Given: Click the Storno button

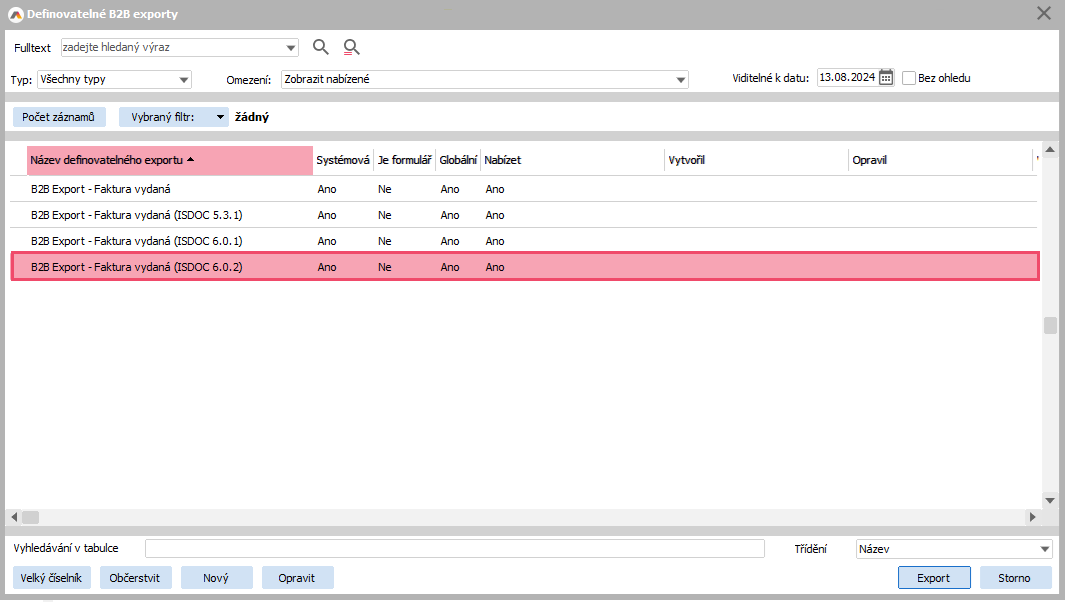Looking at the screenshot, I should pyautogui.click(x=1015, y=578).
